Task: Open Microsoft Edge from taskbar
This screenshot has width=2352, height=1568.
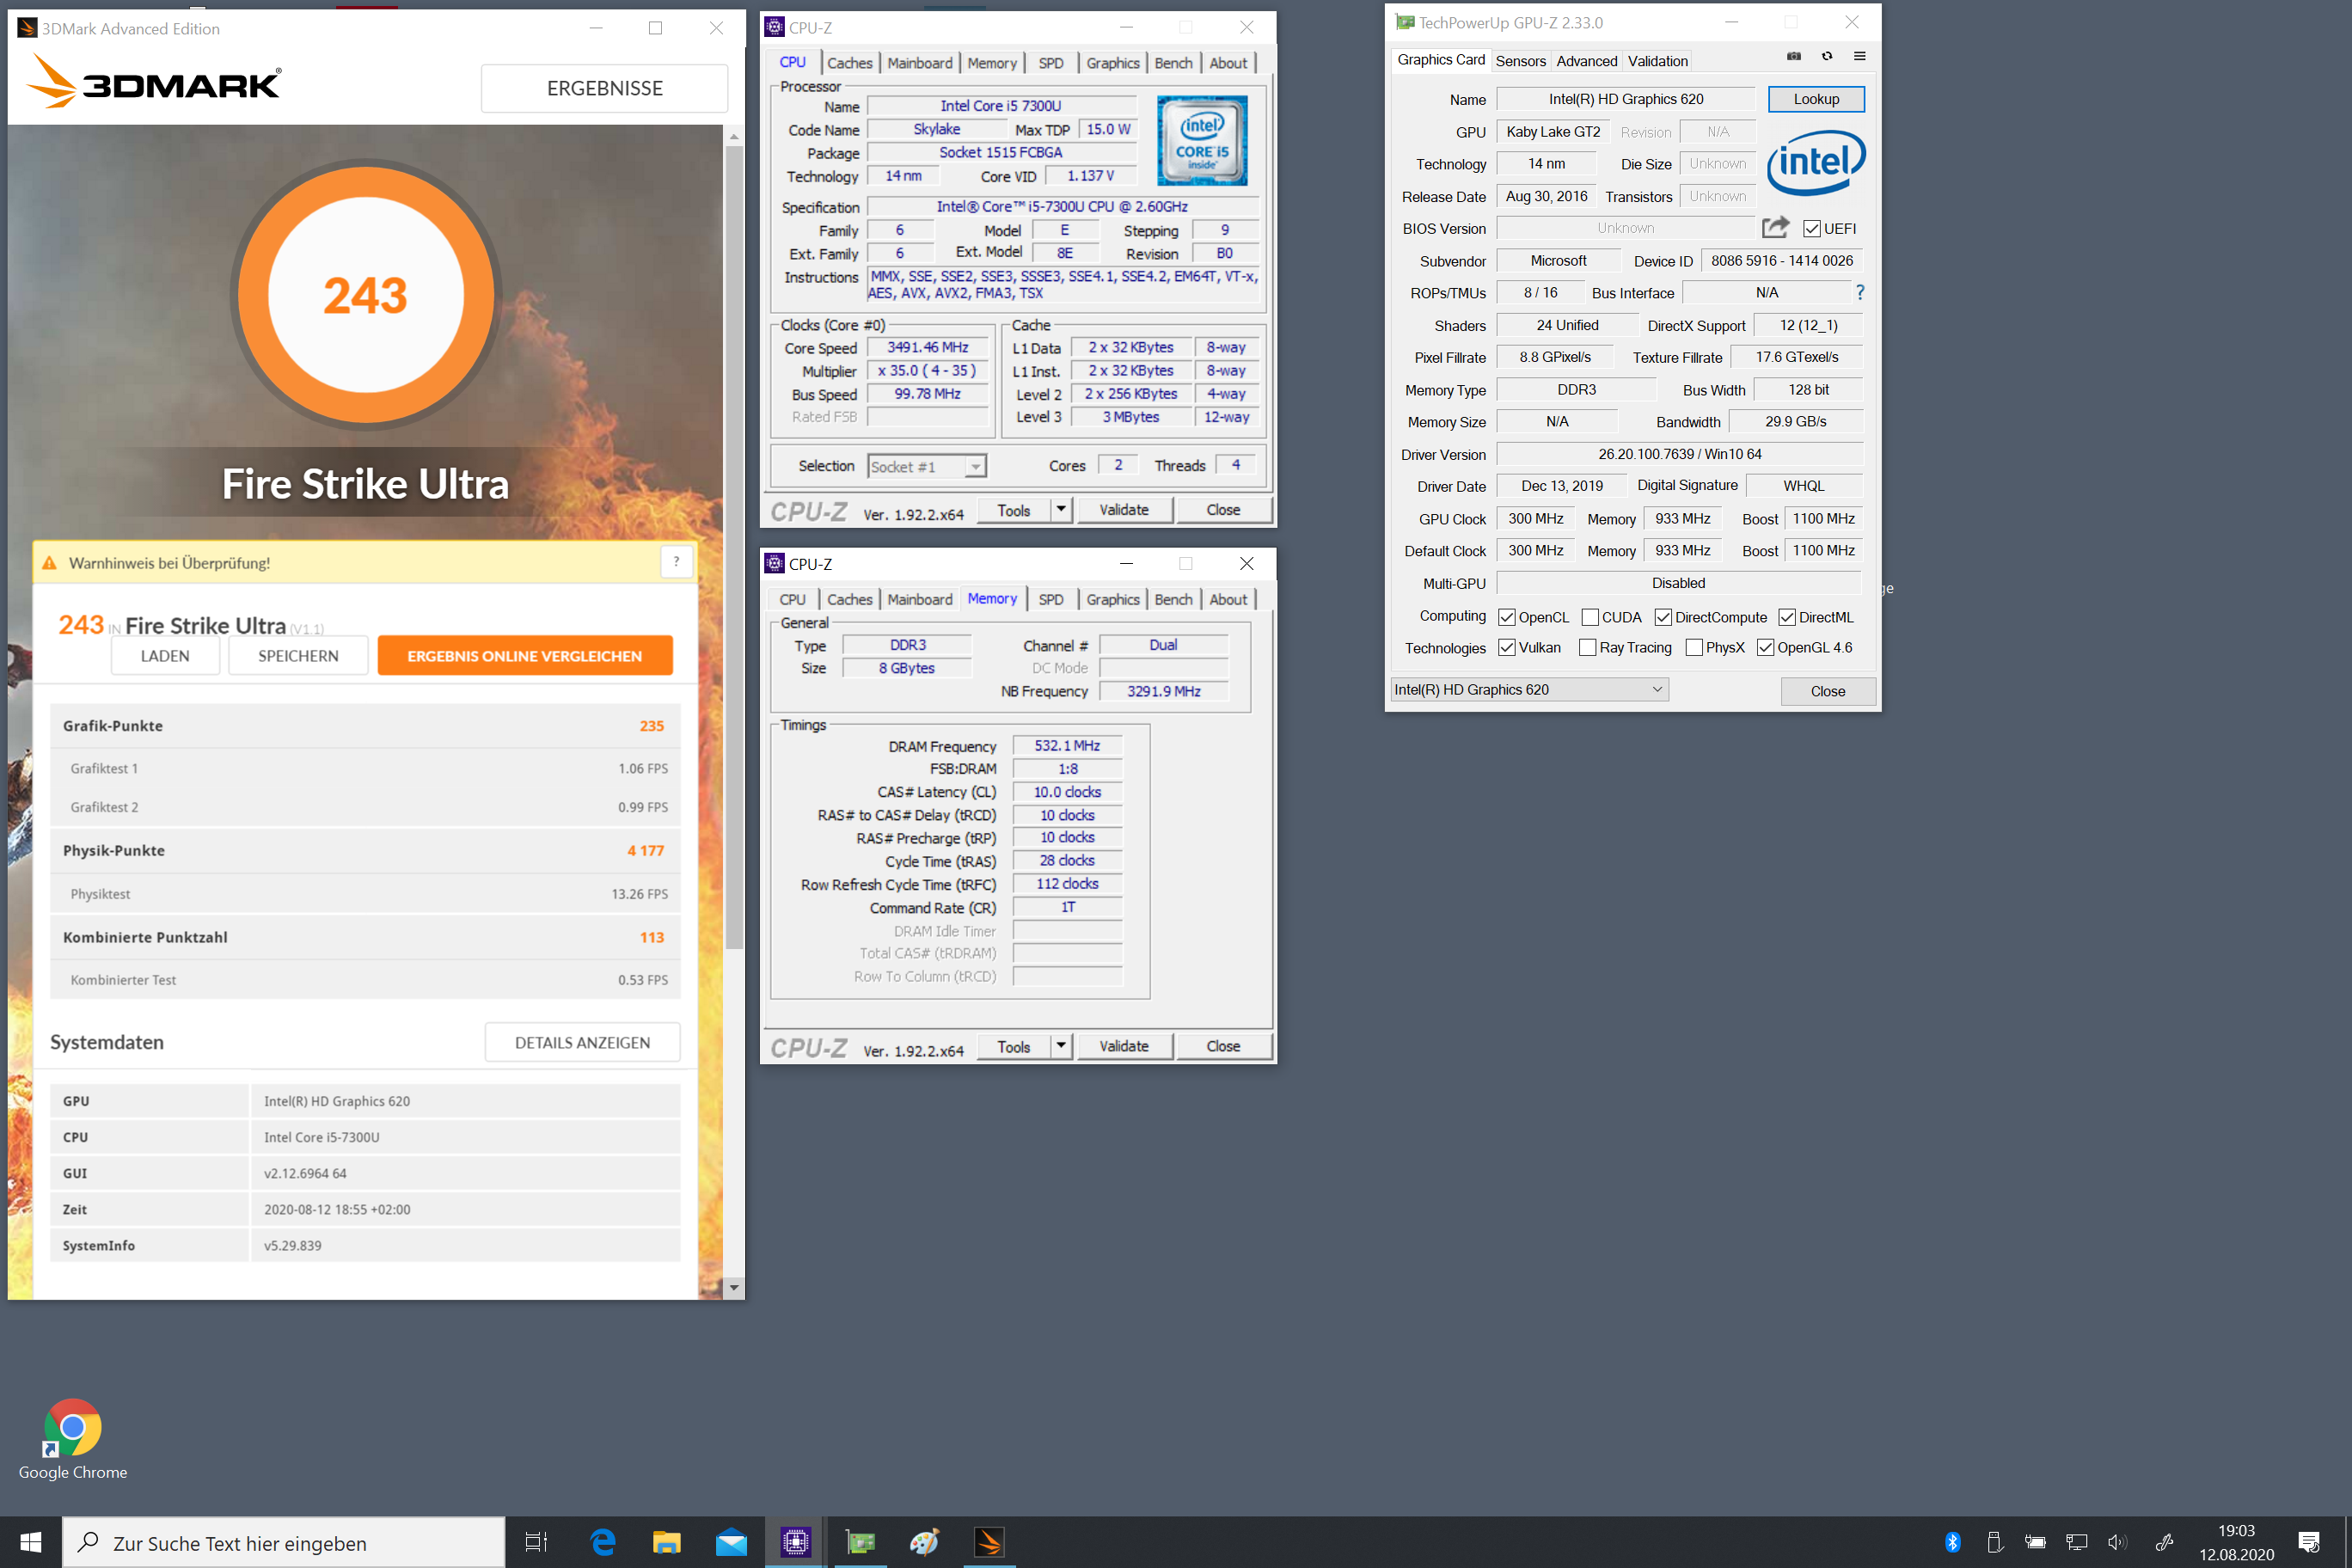Action: point(603,1542)
